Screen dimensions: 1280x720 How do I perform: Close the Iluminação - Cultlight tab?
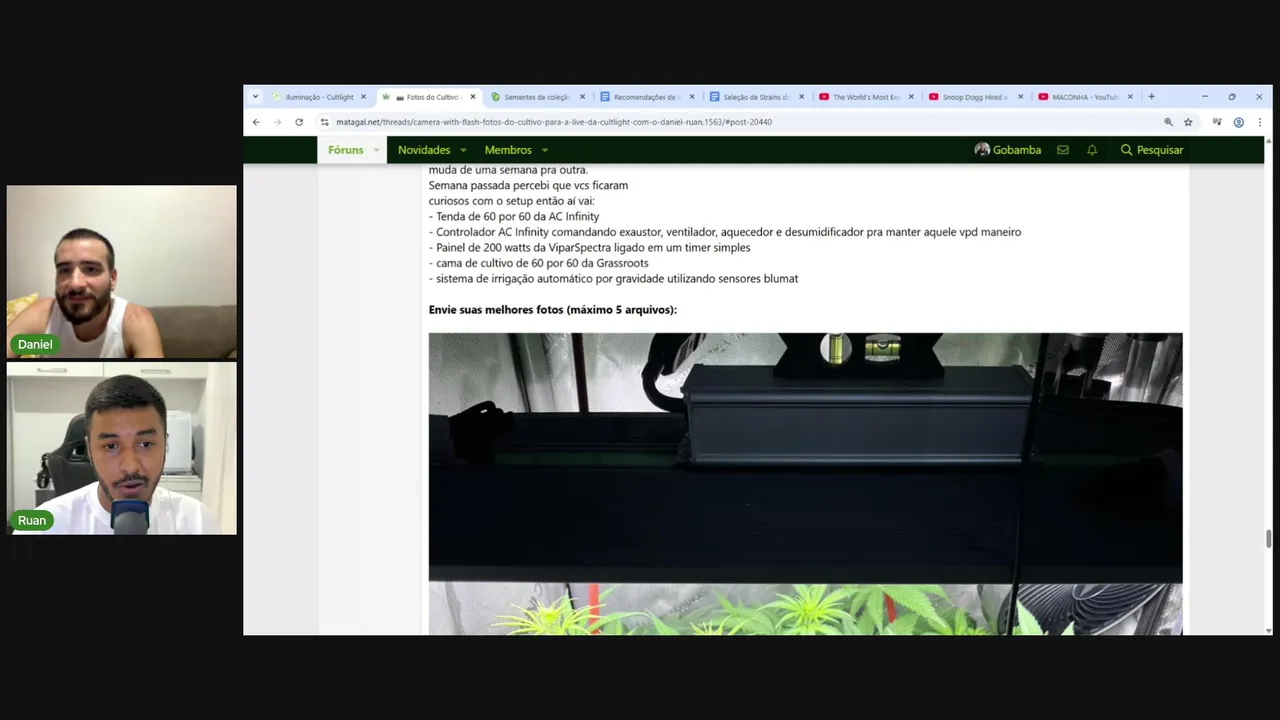coord(363,97)
